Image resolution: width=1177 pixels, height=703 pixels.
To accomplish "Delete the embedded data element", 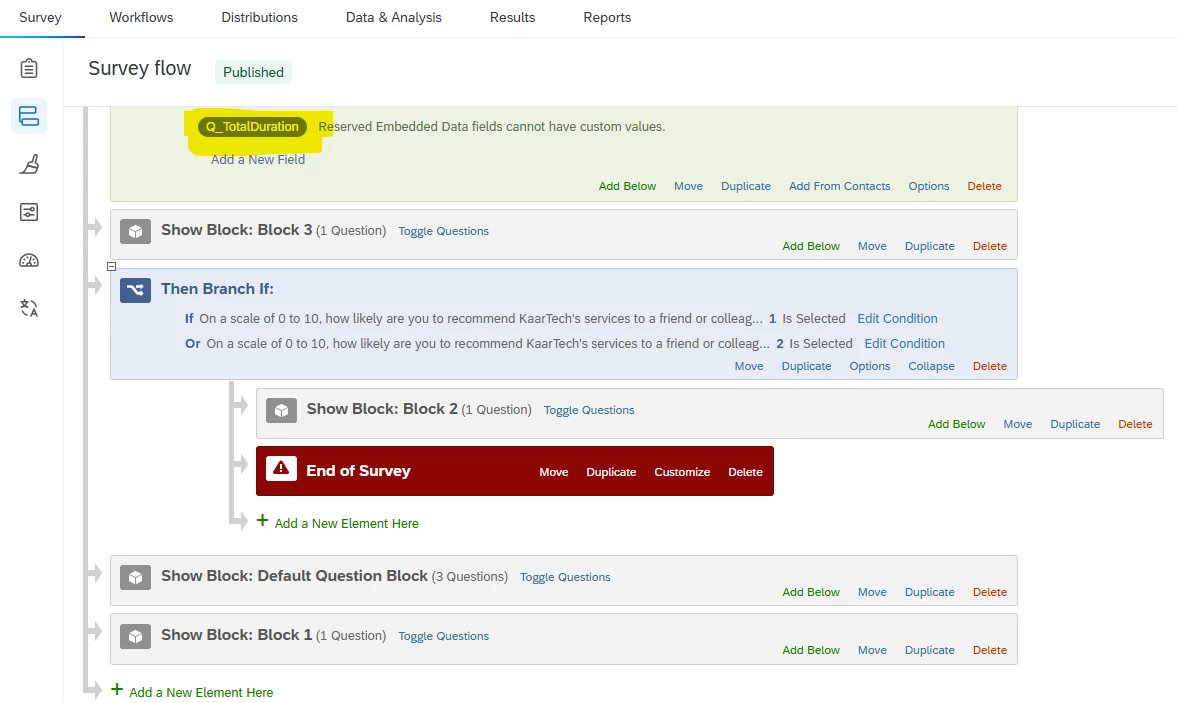I will tap(984, 186).
